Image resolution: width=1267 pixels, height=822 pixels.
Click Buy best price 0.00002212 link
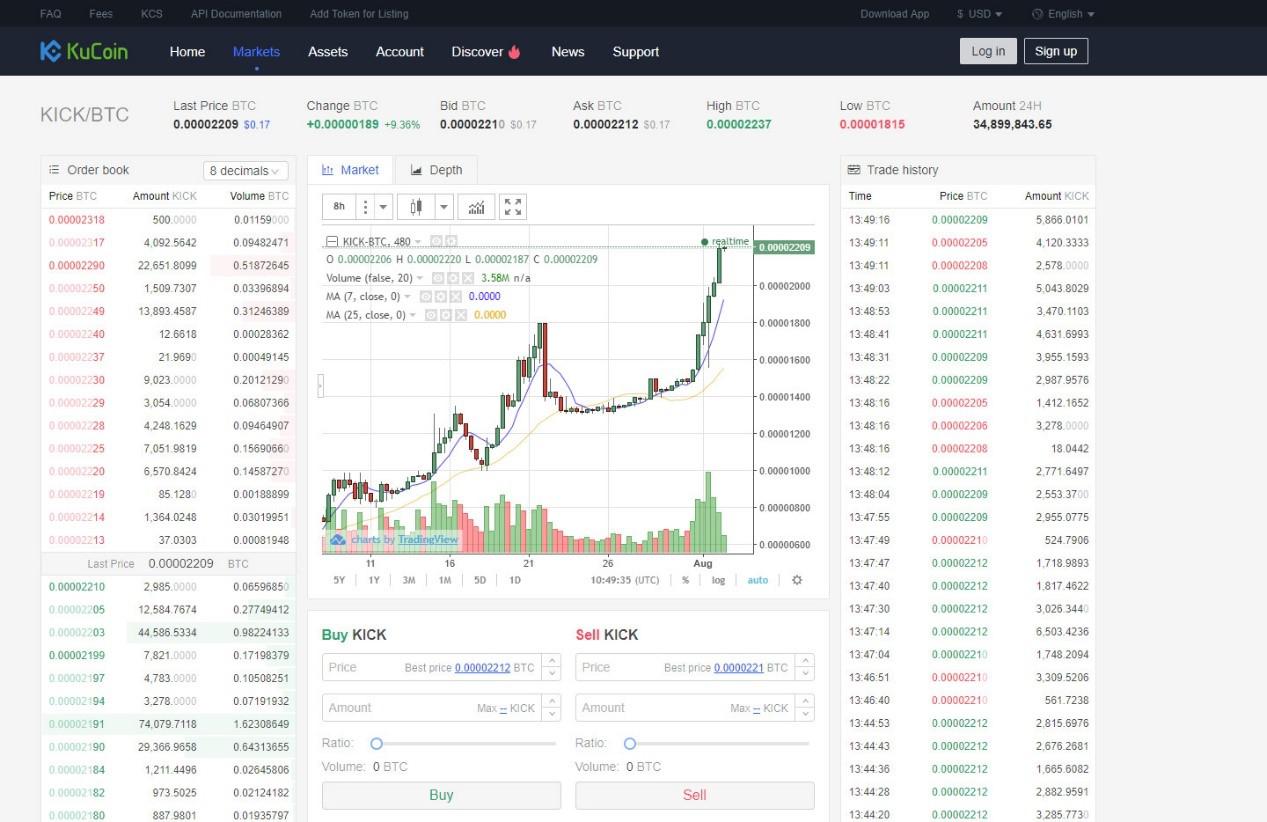point(483,667)
